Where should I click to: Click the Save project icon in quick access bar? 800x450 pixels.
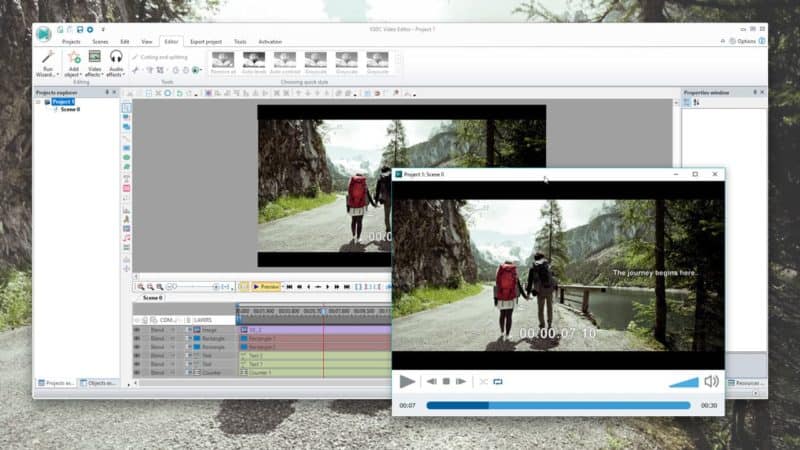(x=80, y=30)
